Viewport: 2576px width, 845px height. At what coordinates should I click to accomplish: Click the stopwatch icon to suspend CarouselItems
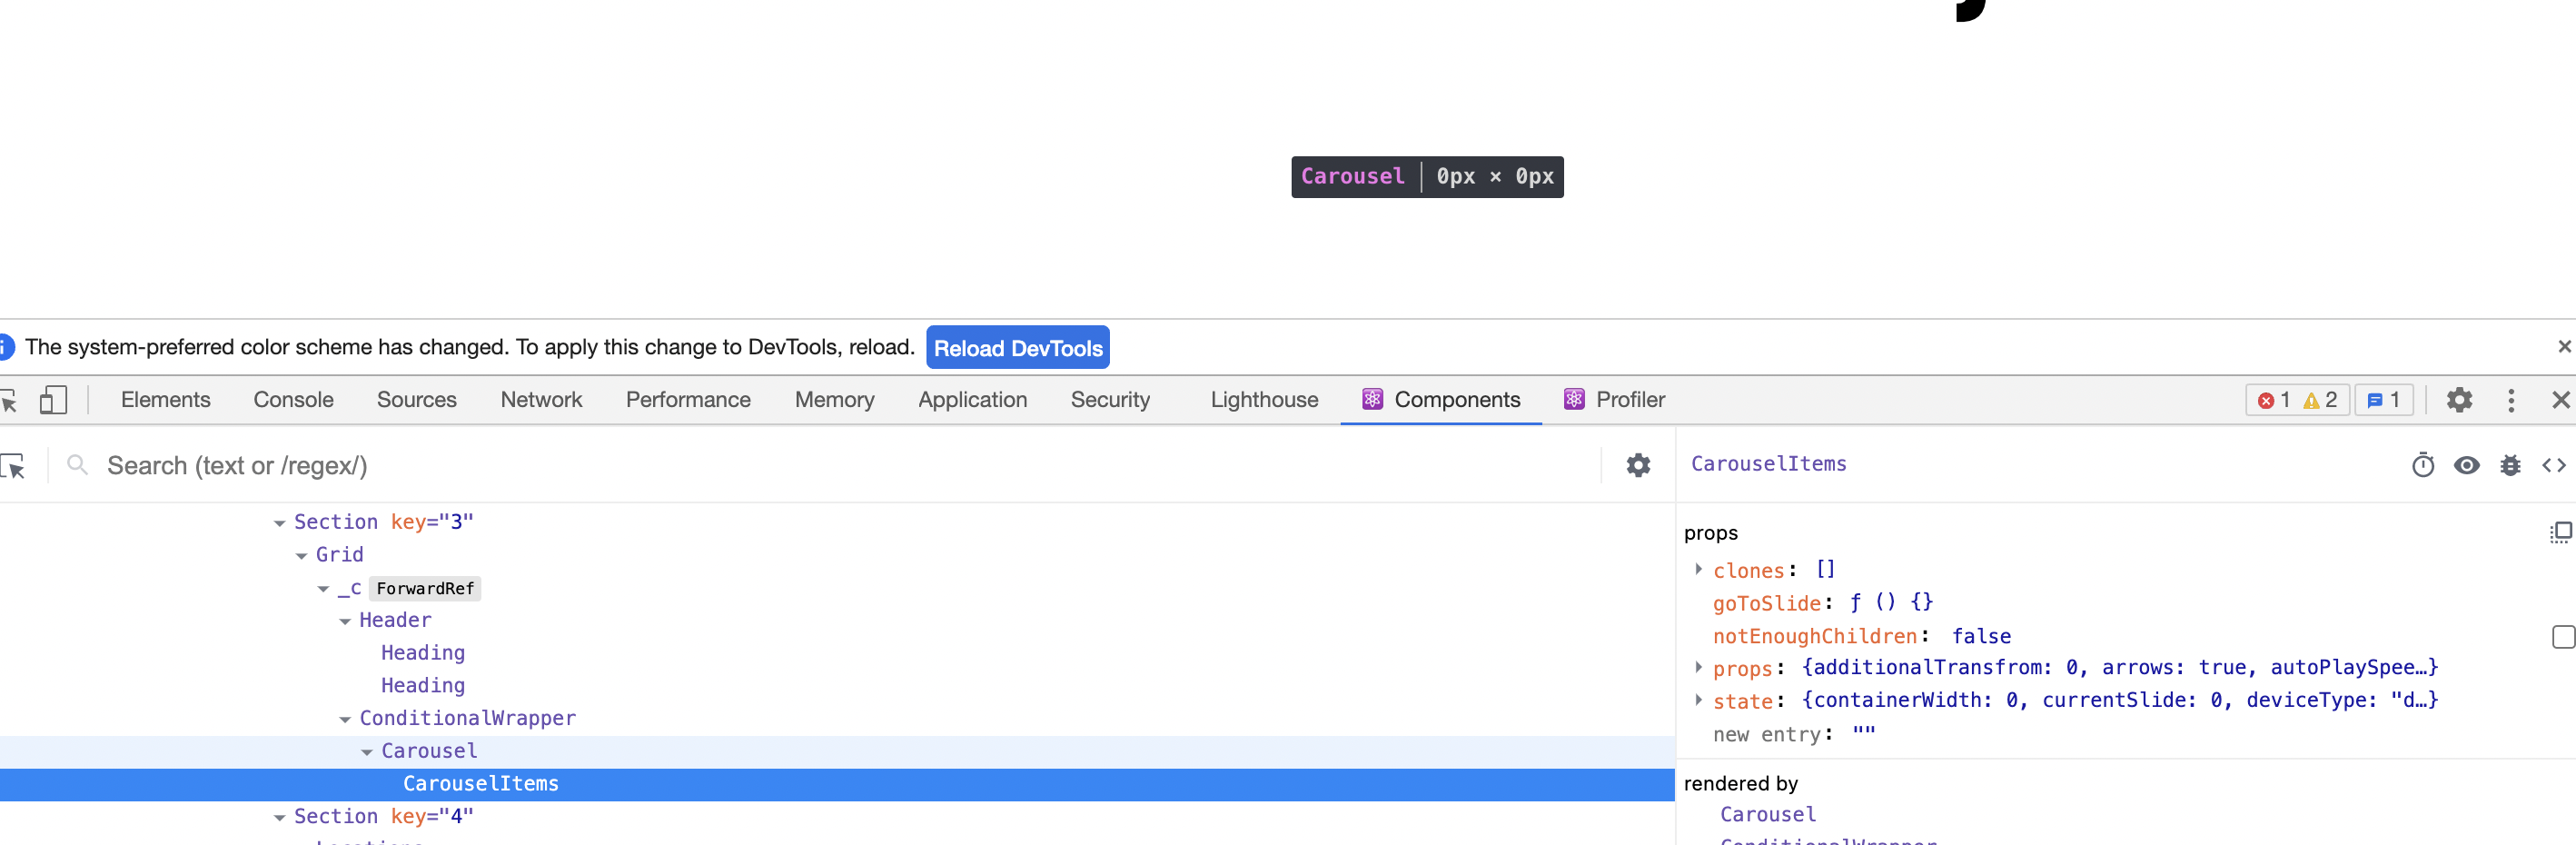pos(2423,465)
